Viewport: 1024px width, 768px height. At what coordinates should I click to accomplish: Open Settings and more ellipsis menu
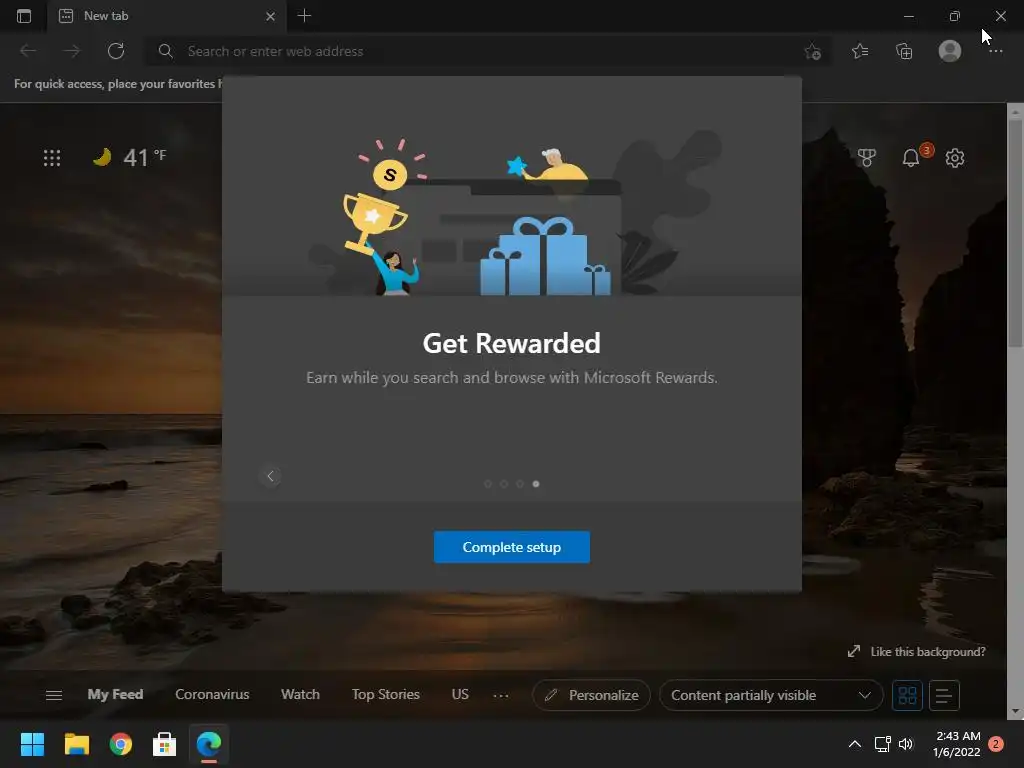point(995,51)
